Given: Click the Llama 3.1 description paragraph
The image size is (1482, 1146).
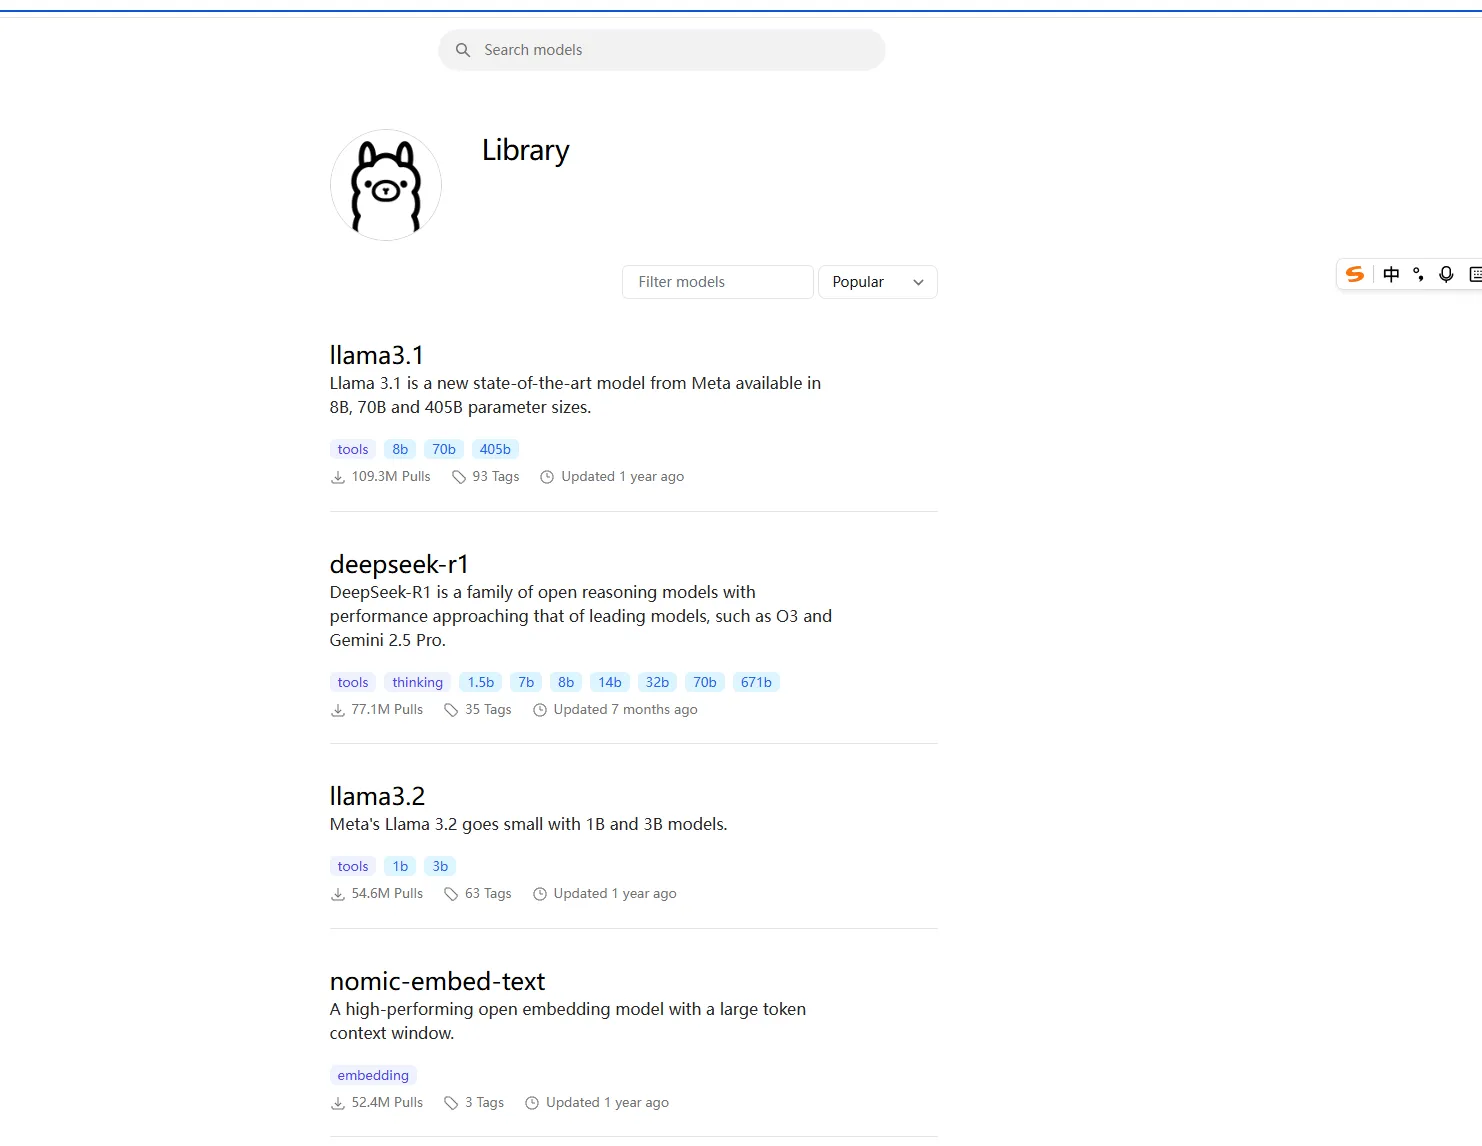Looking at the screenshot, I should (576, 395).
